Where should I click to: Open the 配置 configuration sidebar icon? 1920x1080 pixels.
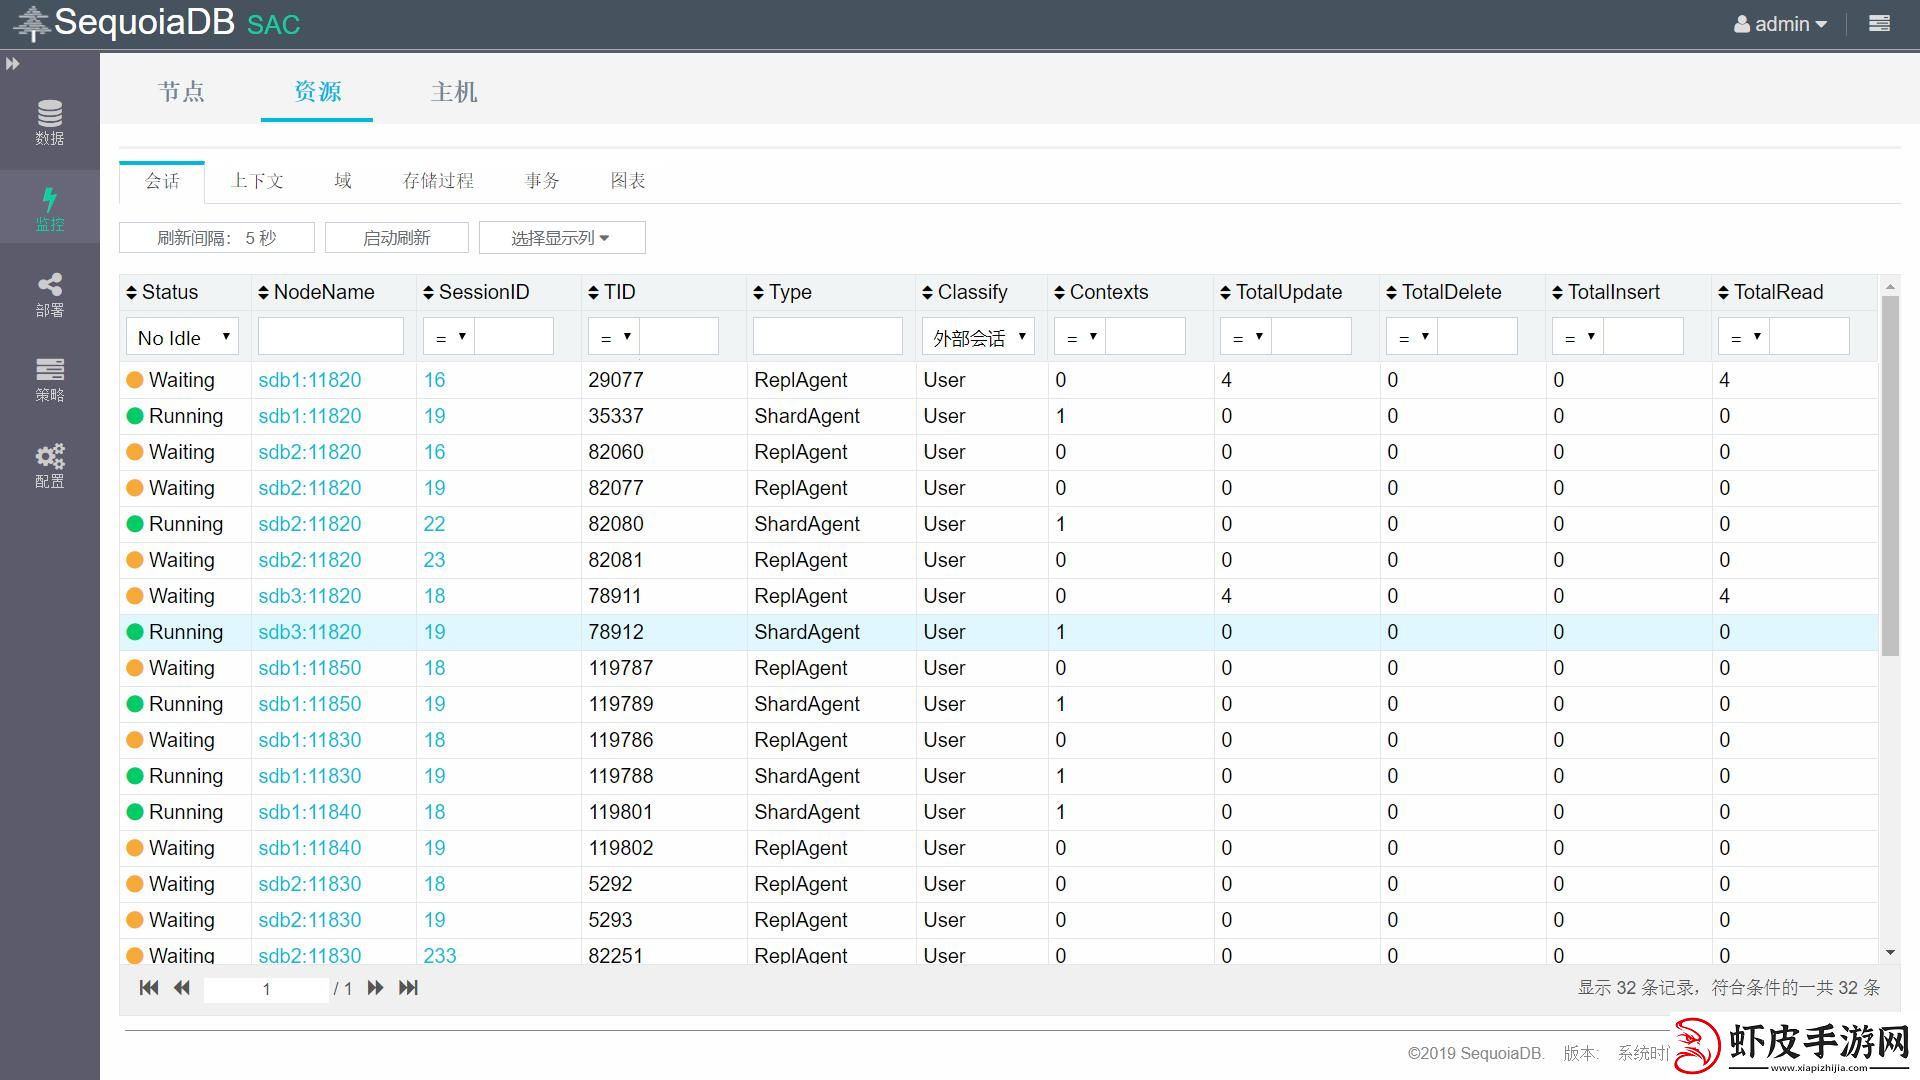tap(49, 466)
